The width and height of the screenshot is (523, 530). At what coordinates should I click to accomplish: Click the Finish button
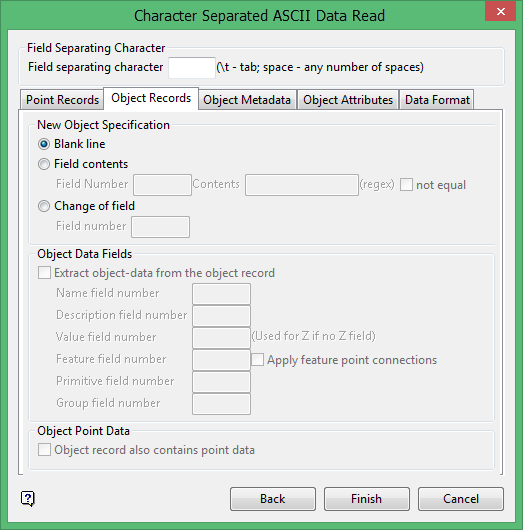click(367, 499)
